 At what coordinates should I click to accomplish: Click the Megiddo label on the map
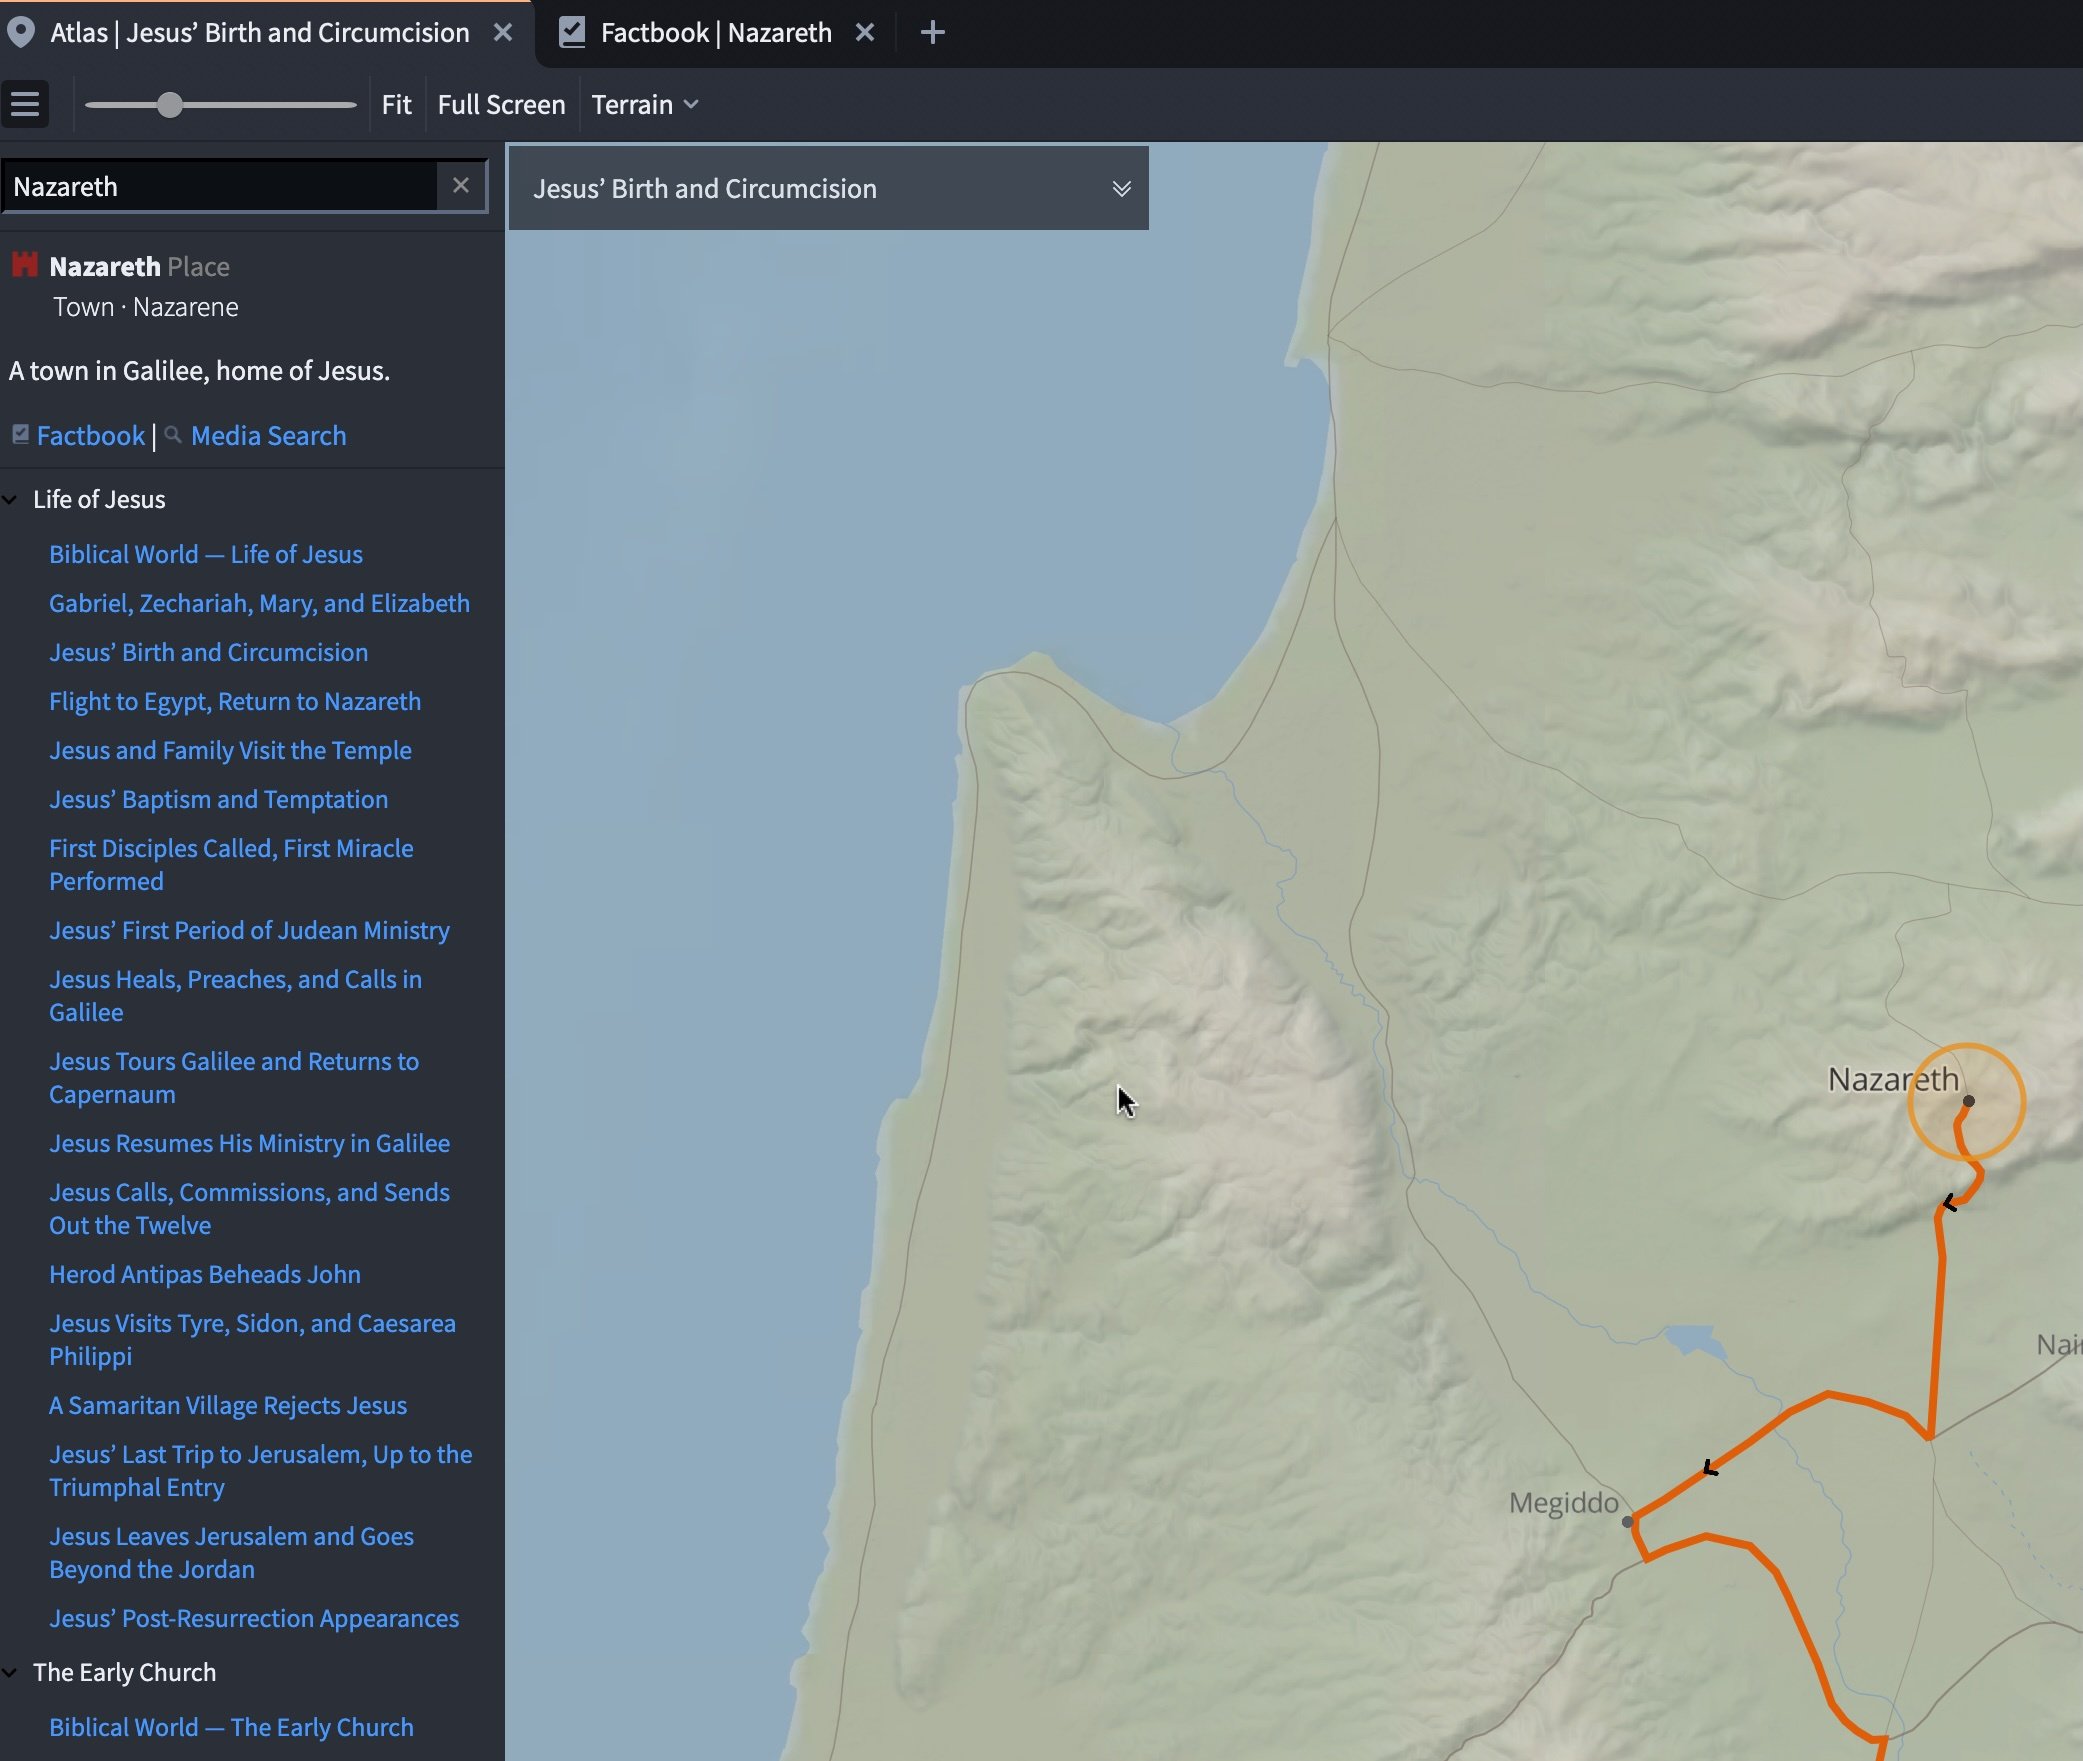tap(1563, 1502)
